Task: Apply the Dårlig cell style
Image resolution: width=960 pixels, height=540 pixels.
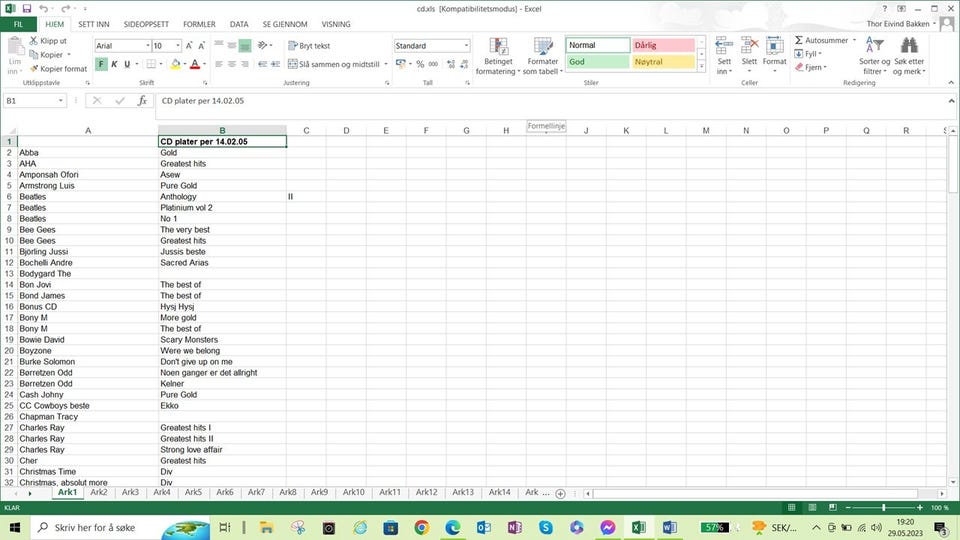Action: point(663,45)
